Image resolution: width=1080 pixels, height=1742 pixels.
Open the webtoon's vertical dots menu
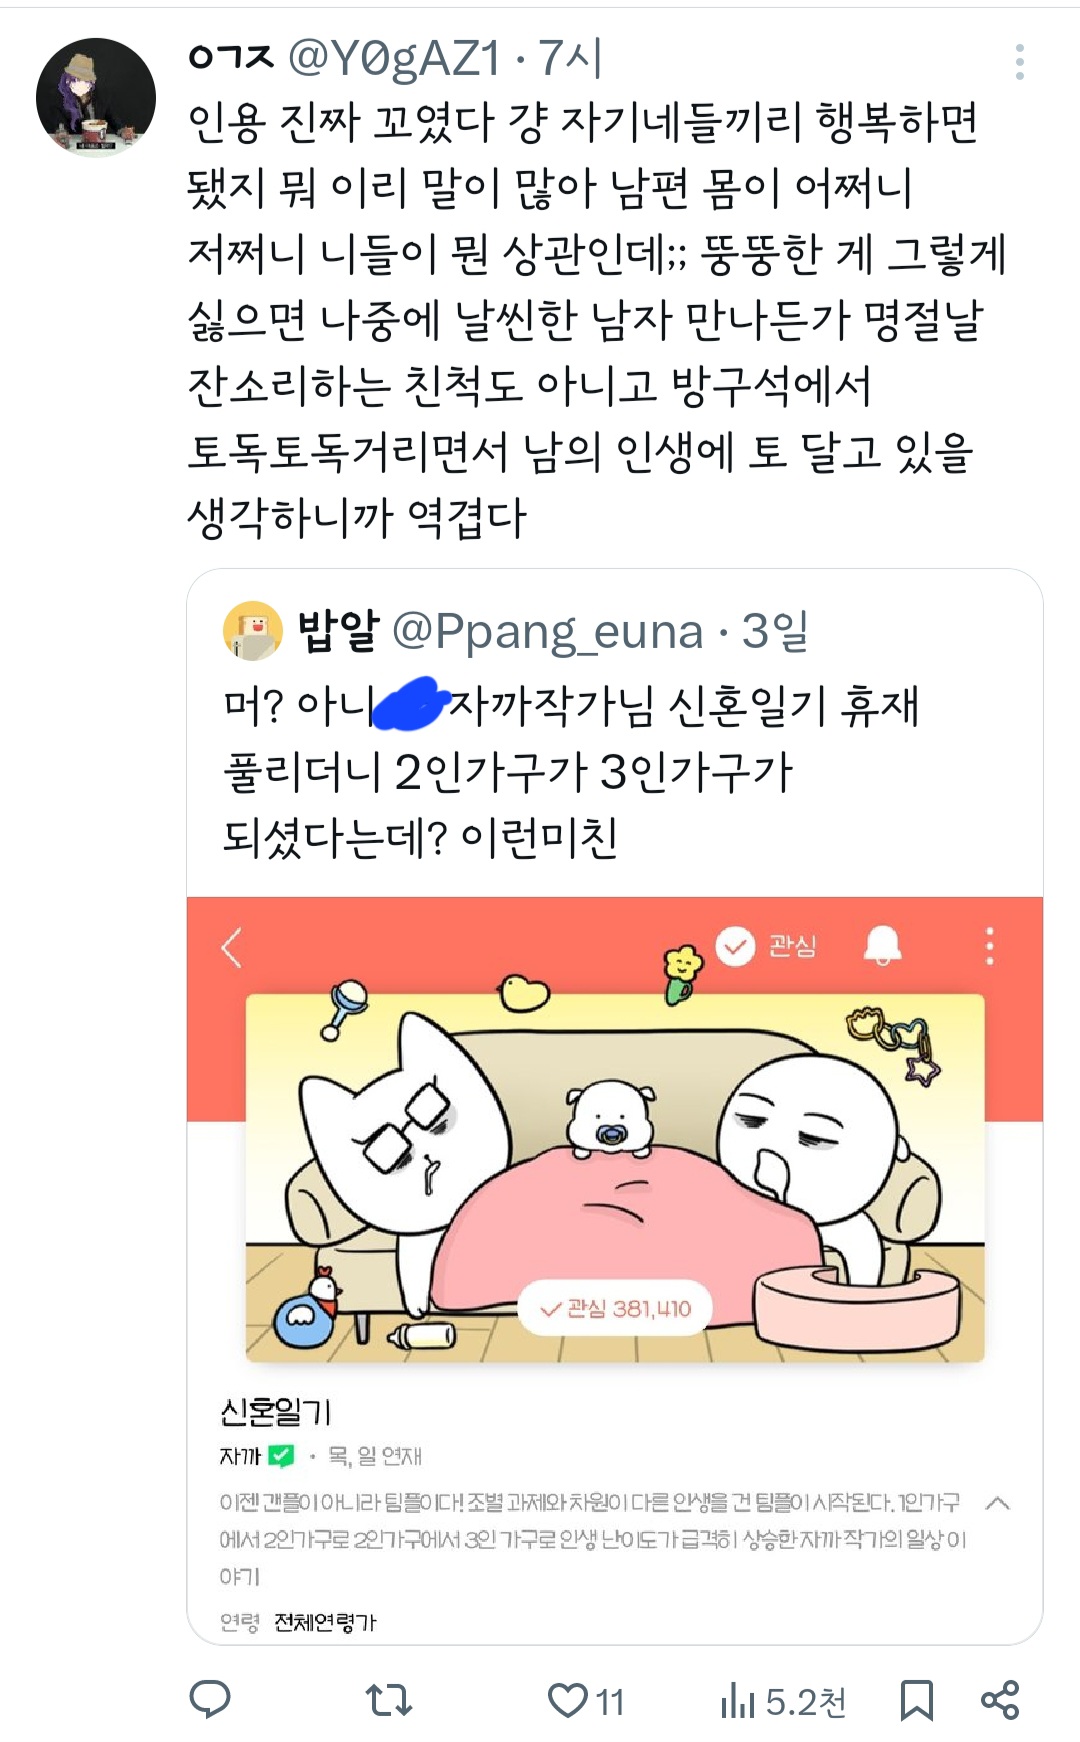990,945
